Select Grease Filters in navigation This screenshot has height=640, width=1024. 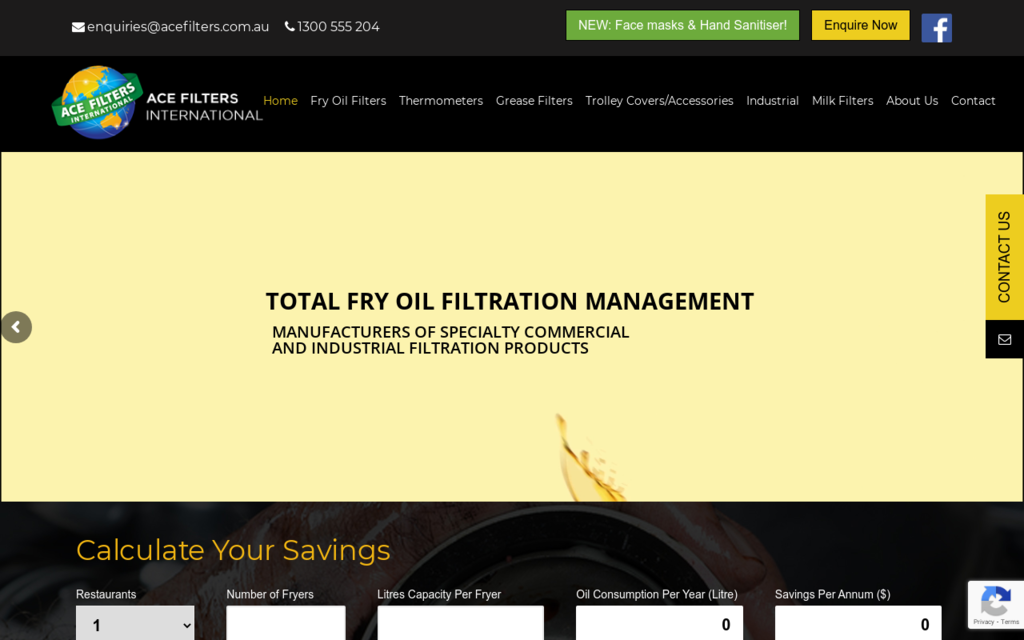click(x=534, y=101)
